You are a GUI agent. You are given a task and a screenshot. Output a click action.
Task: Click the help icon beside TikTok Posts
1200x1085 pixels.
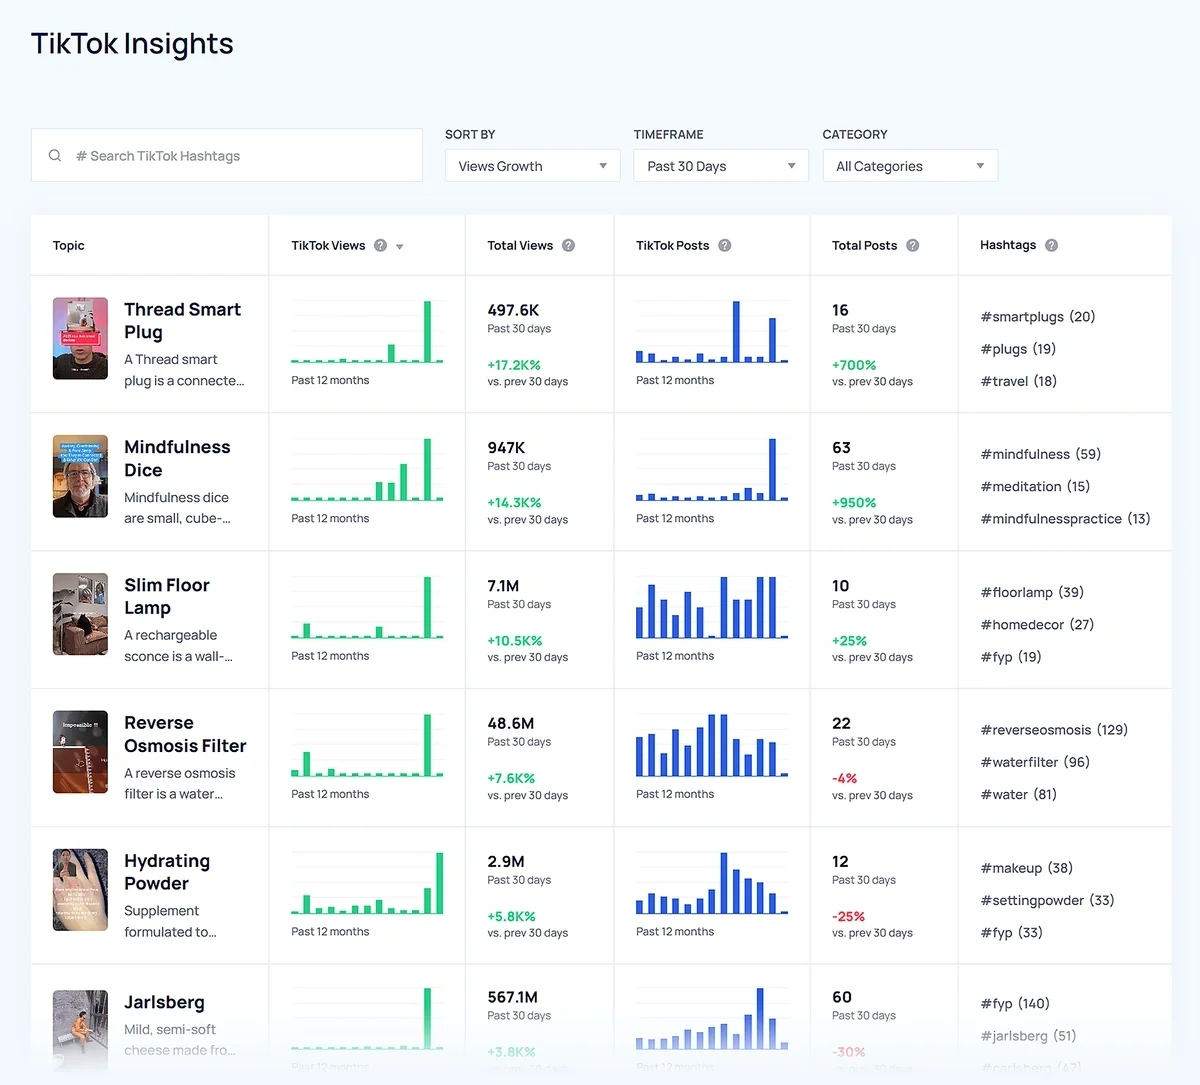click(x=725, y=245)
